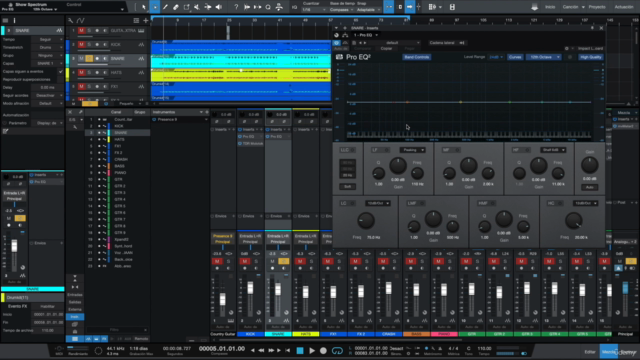This screenshot has height=360, width=640.
Task: Open the track list icon
Action: (x=136, y=20)
